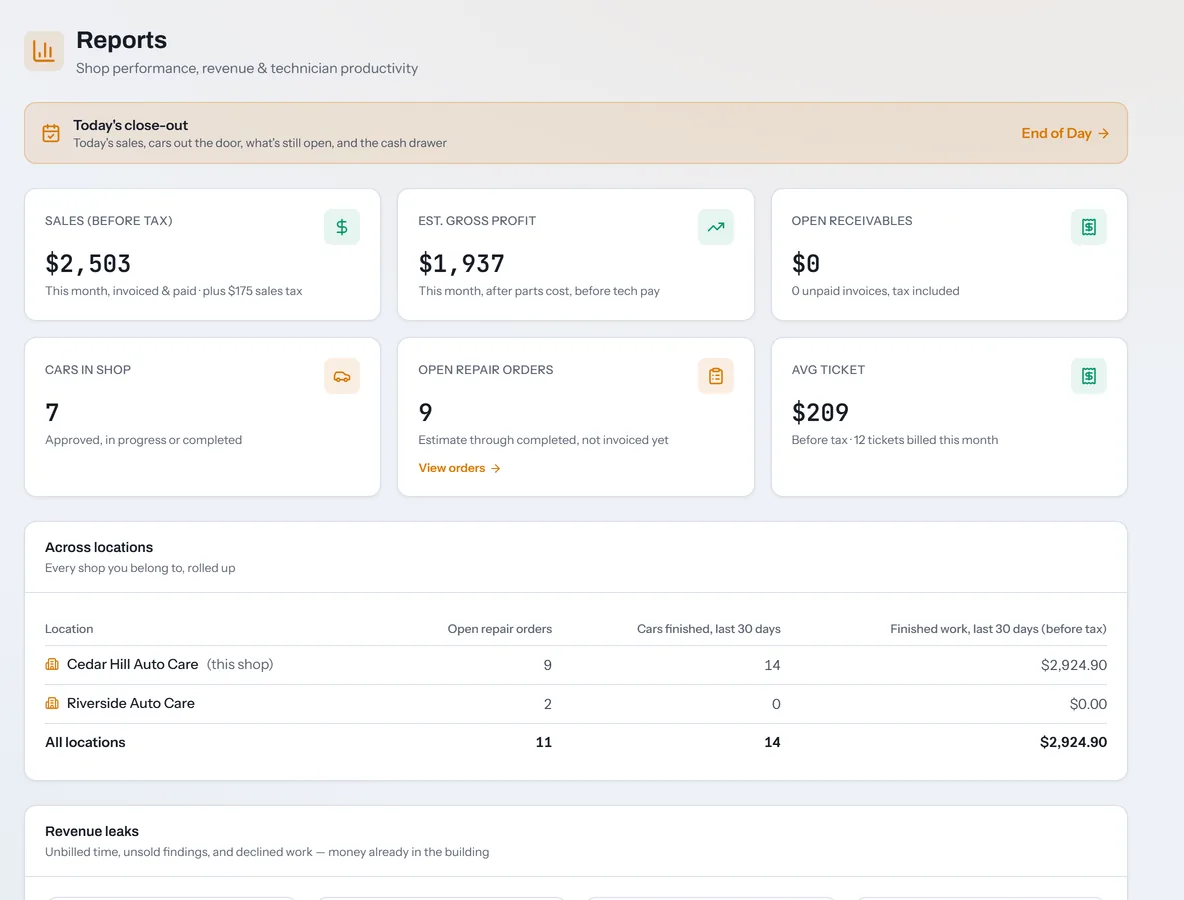Click the building icon beside Cedar Hill Auto Care

(52, 664)
